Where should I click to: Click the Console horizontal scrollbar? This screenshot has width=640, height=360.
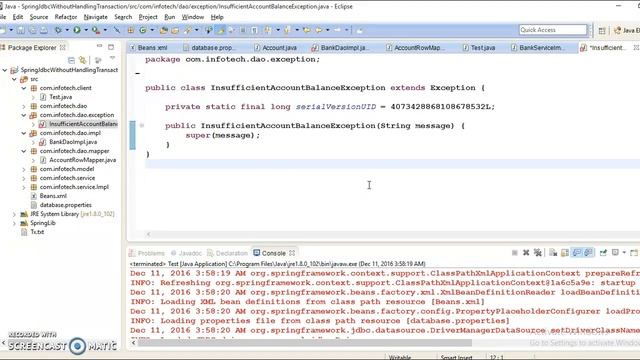(x=304, y=343)
